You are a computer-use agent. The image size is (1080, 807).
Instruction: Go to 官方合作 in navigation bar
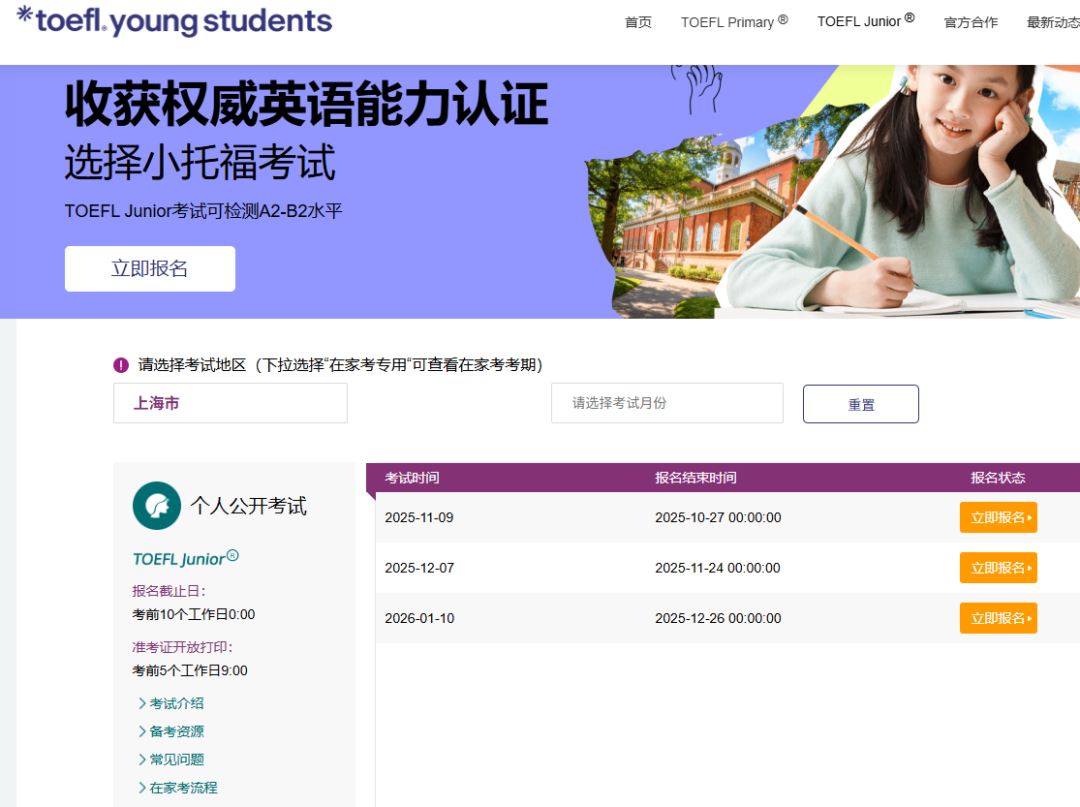point(970,22)
